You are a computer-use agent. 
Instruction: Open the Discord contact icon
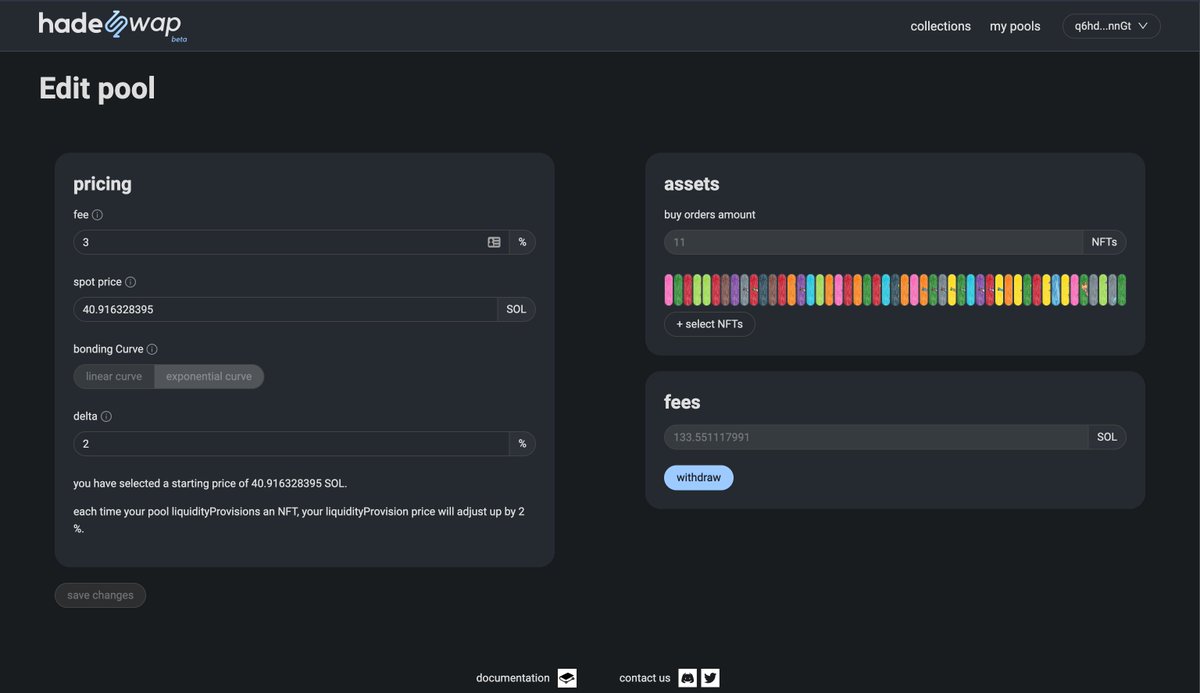pos(688,678)
